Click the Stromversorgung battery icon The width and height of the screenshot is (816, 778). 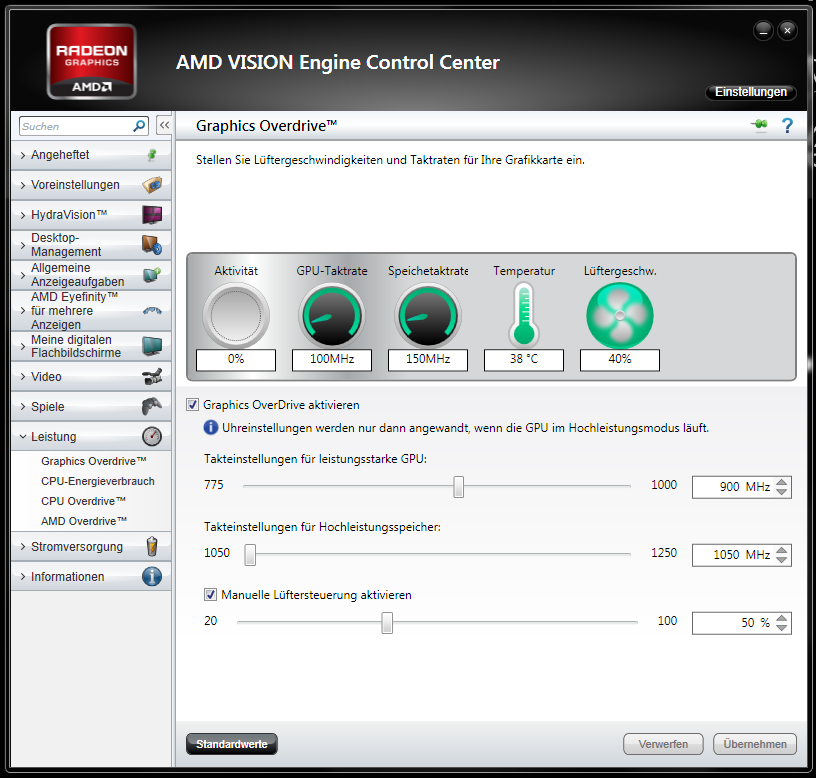151,546
